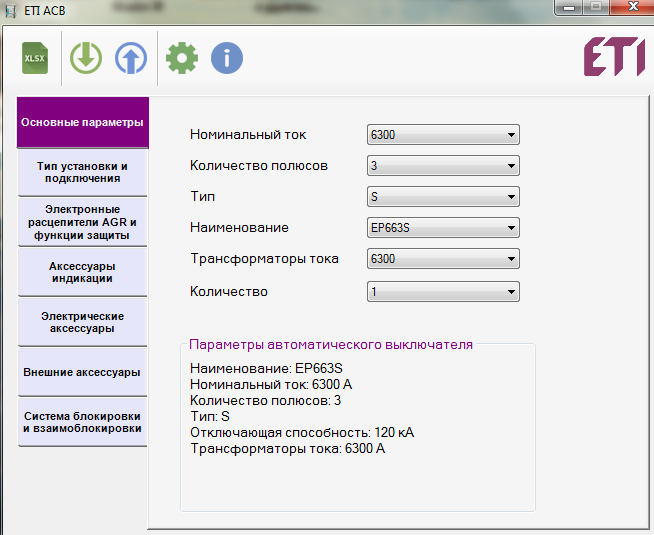This screenshot has width=654, height=535.
Task: Click Трансформаторы тока: 6300 A summary line
Action: pos(288,449)
